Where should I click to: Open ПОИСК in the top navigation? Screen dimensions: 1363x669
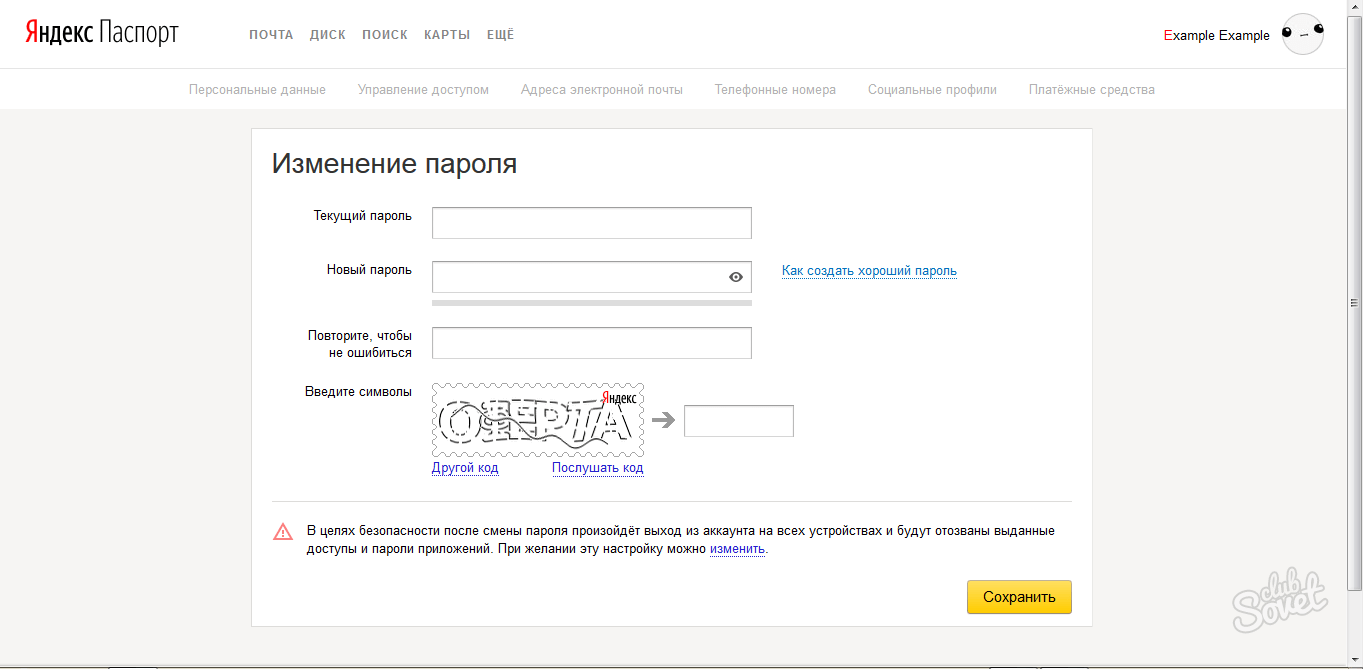click(x=385, y=35)
